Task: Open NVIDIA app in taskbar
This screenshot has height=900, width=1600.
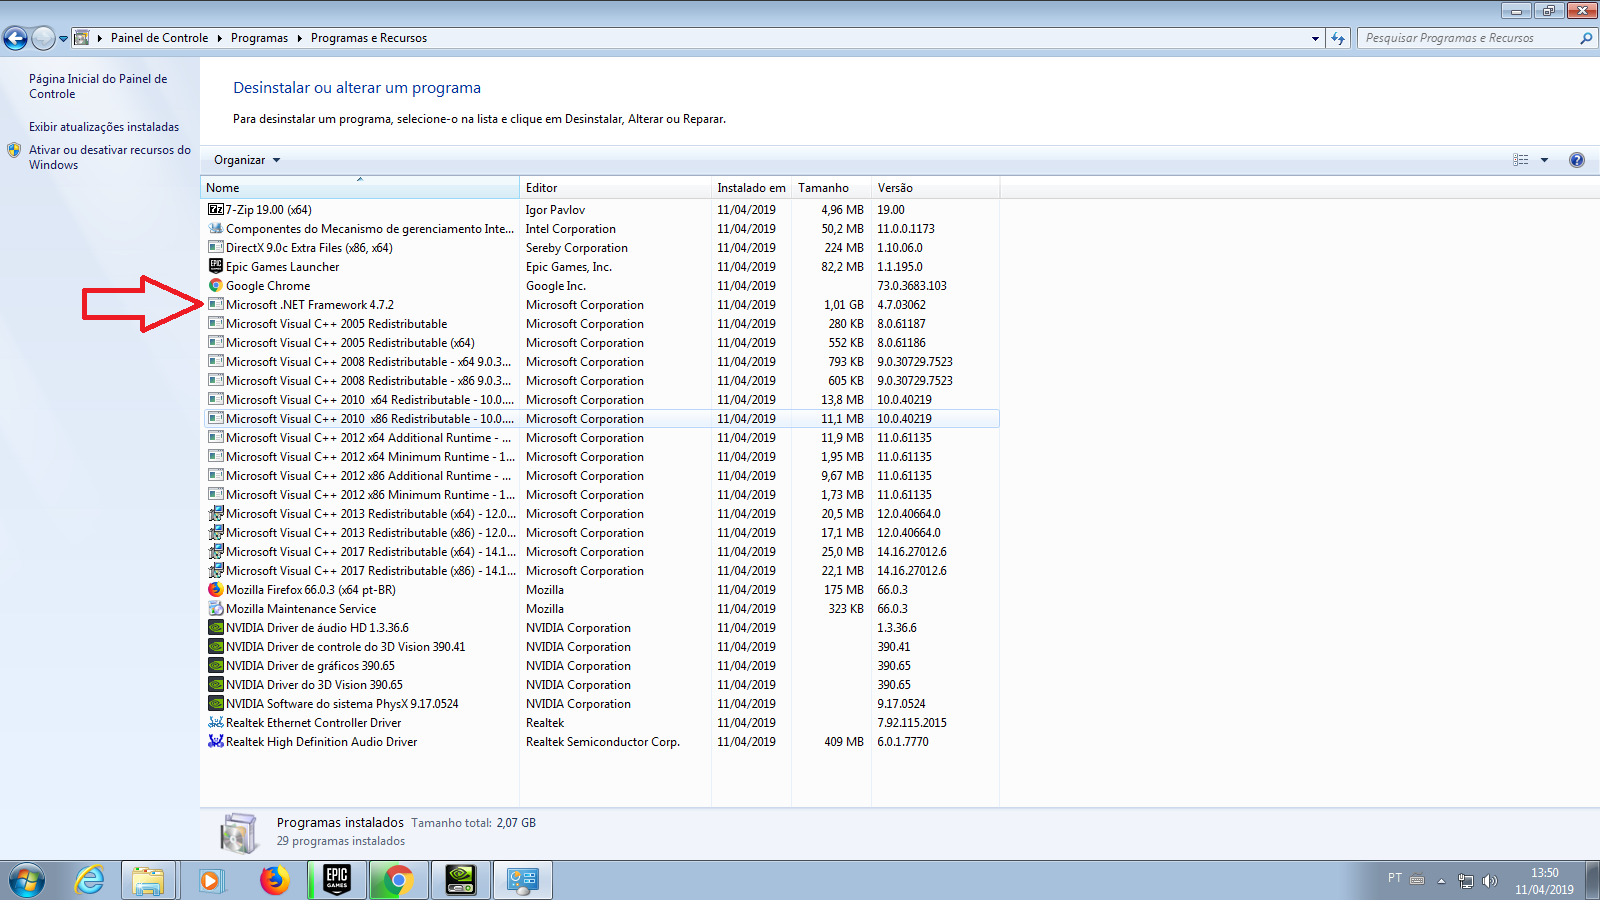Action: pos(460,880)
